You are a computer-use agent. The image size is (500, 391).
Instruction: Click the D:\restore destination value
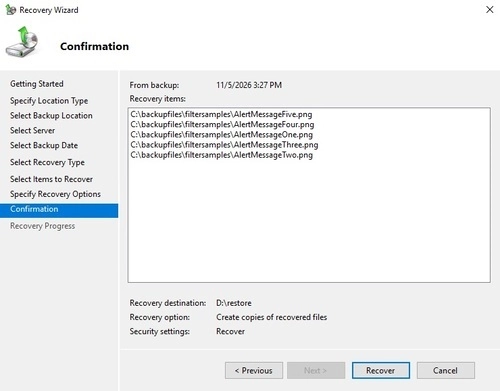234,303
